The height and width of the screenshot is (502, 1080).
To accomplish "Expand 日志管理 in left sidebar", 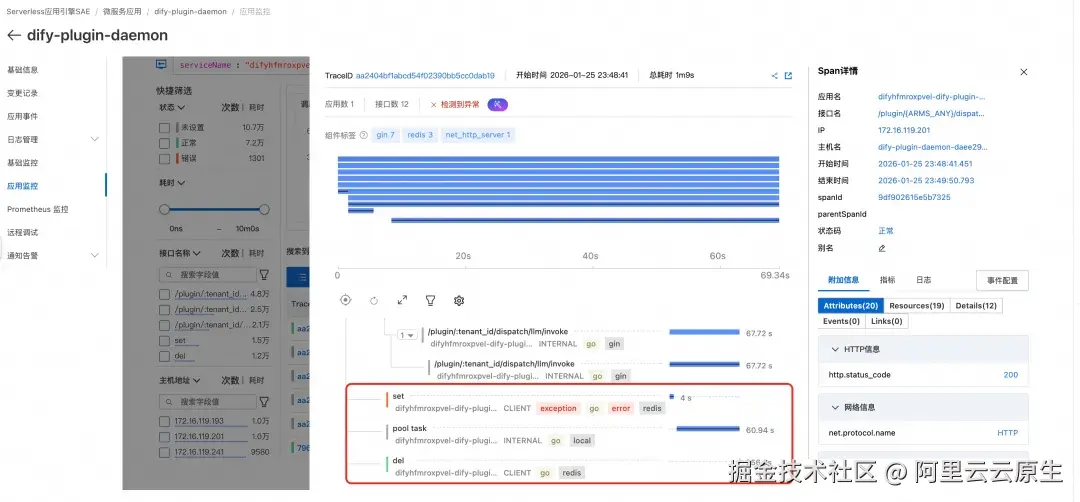I will pyautogui.click(x=94, y=140).
